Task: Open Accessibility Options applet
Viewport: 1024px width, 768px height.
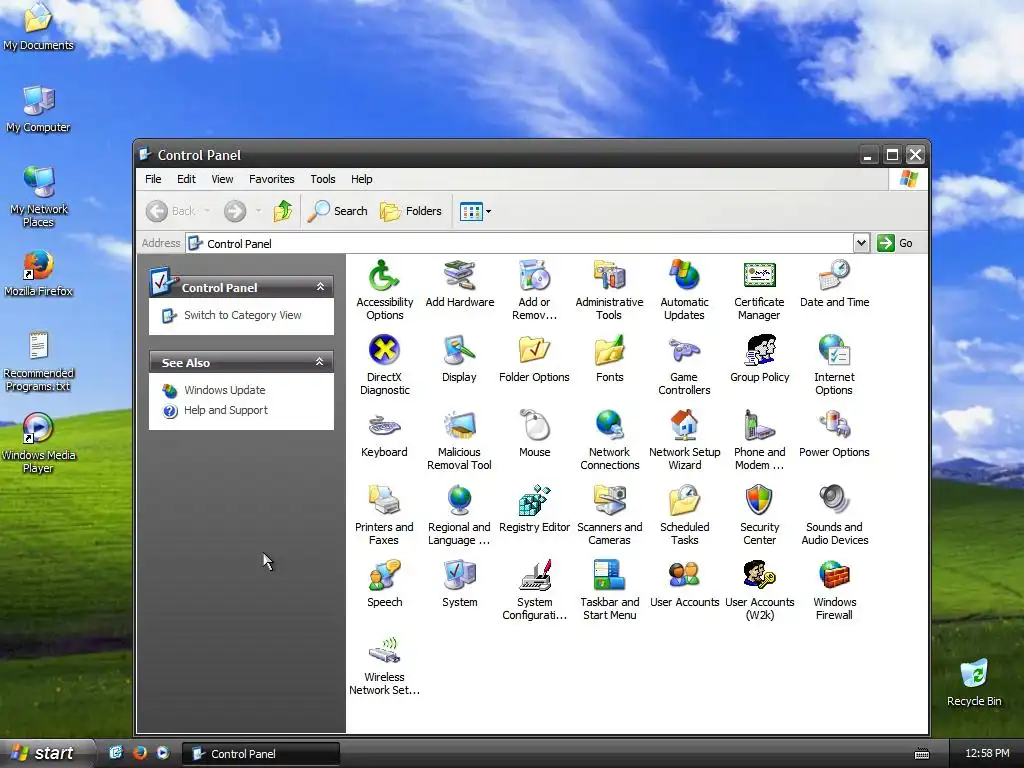Action: (384, 290)
